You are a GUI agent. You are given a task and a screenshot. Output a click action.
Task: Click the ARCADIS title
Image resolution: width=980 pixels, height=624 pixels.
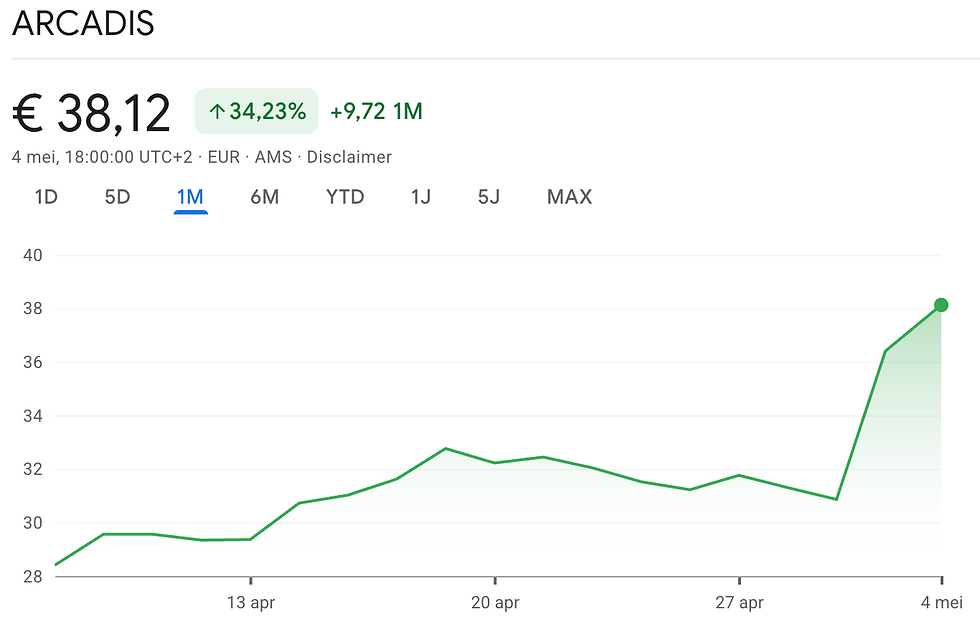pos(83,24)
